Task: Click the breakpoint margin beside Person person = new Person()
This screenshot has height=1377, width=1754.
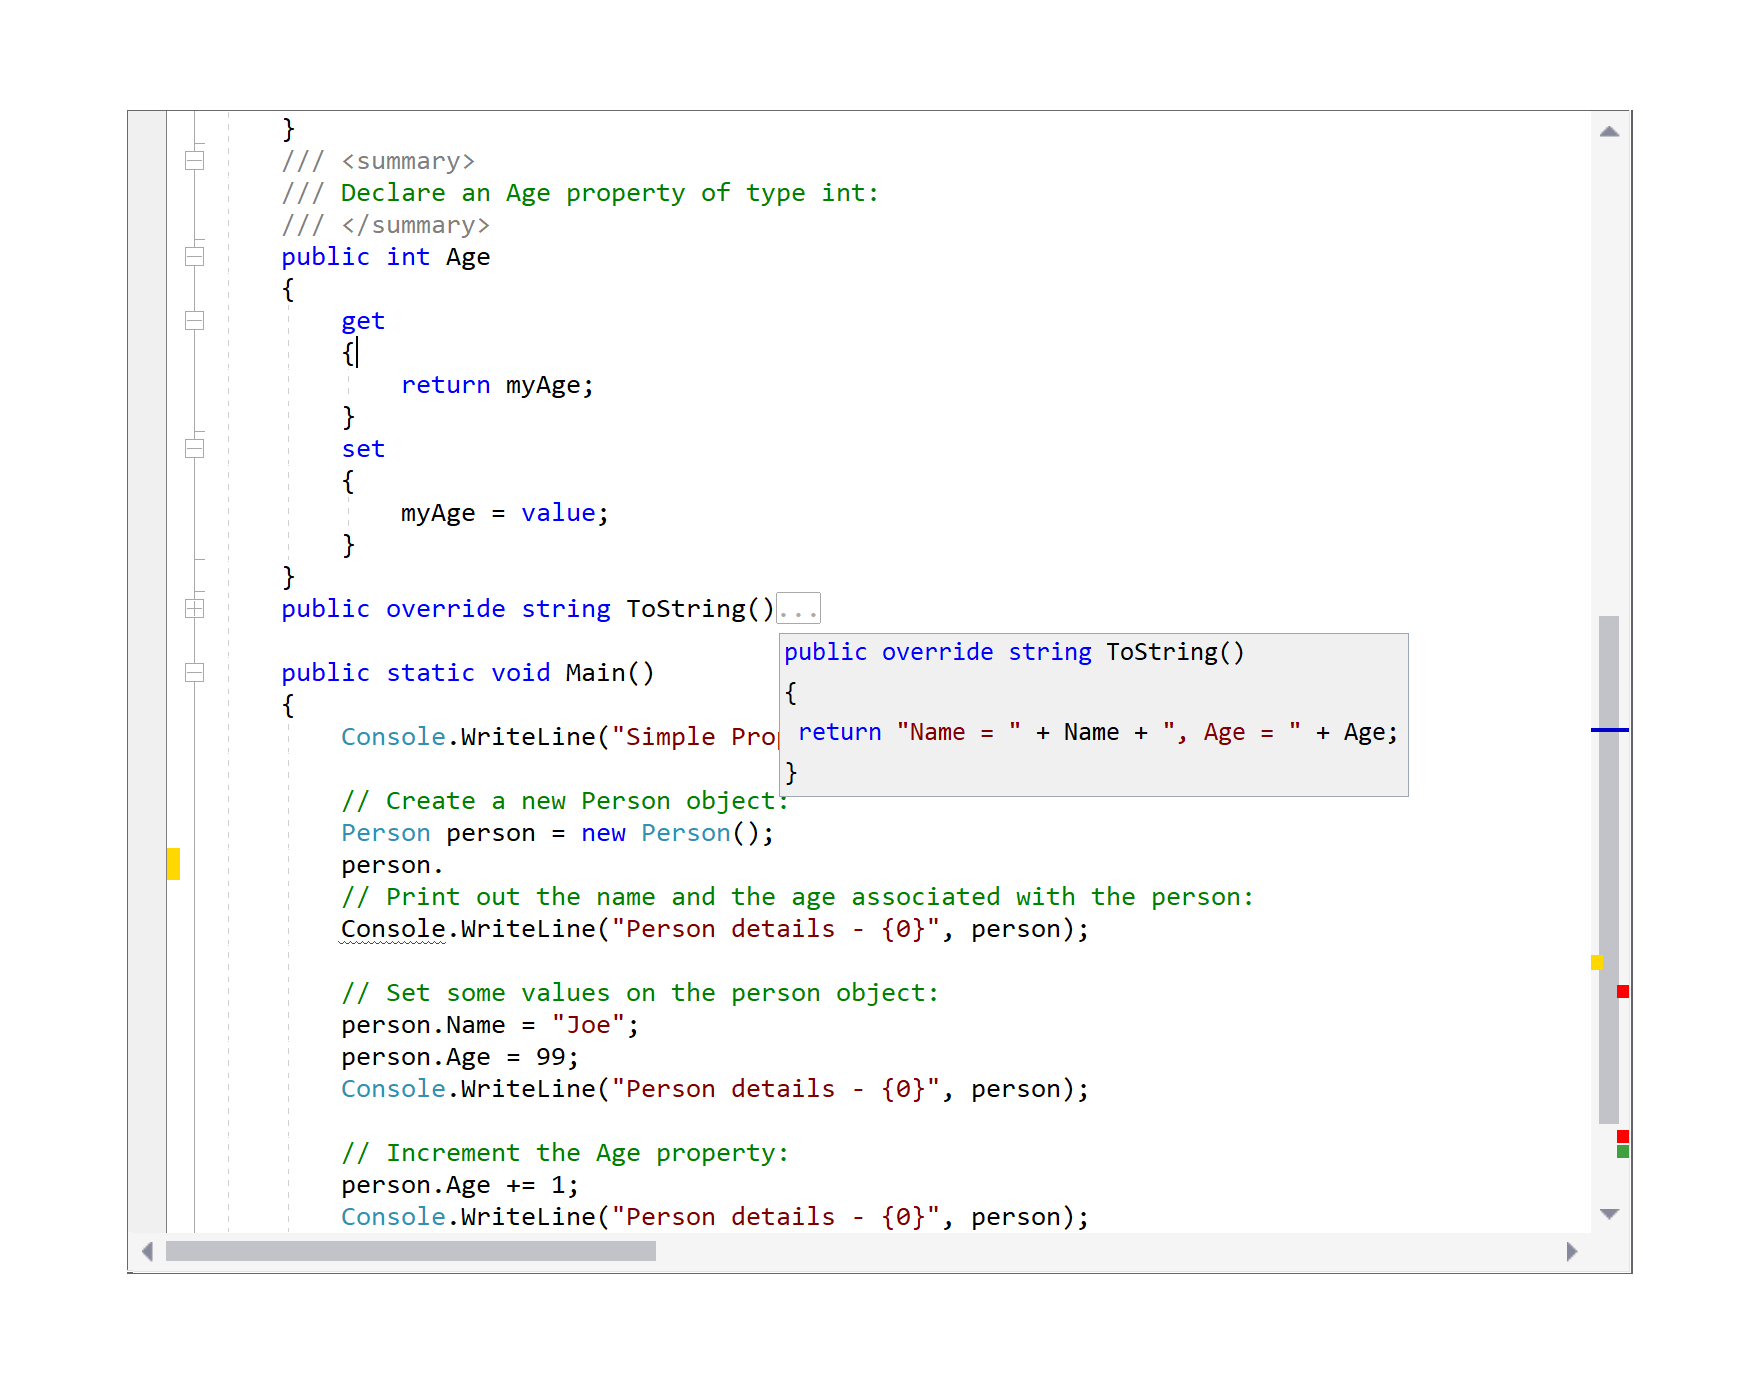Action: [x=148, y=832]
